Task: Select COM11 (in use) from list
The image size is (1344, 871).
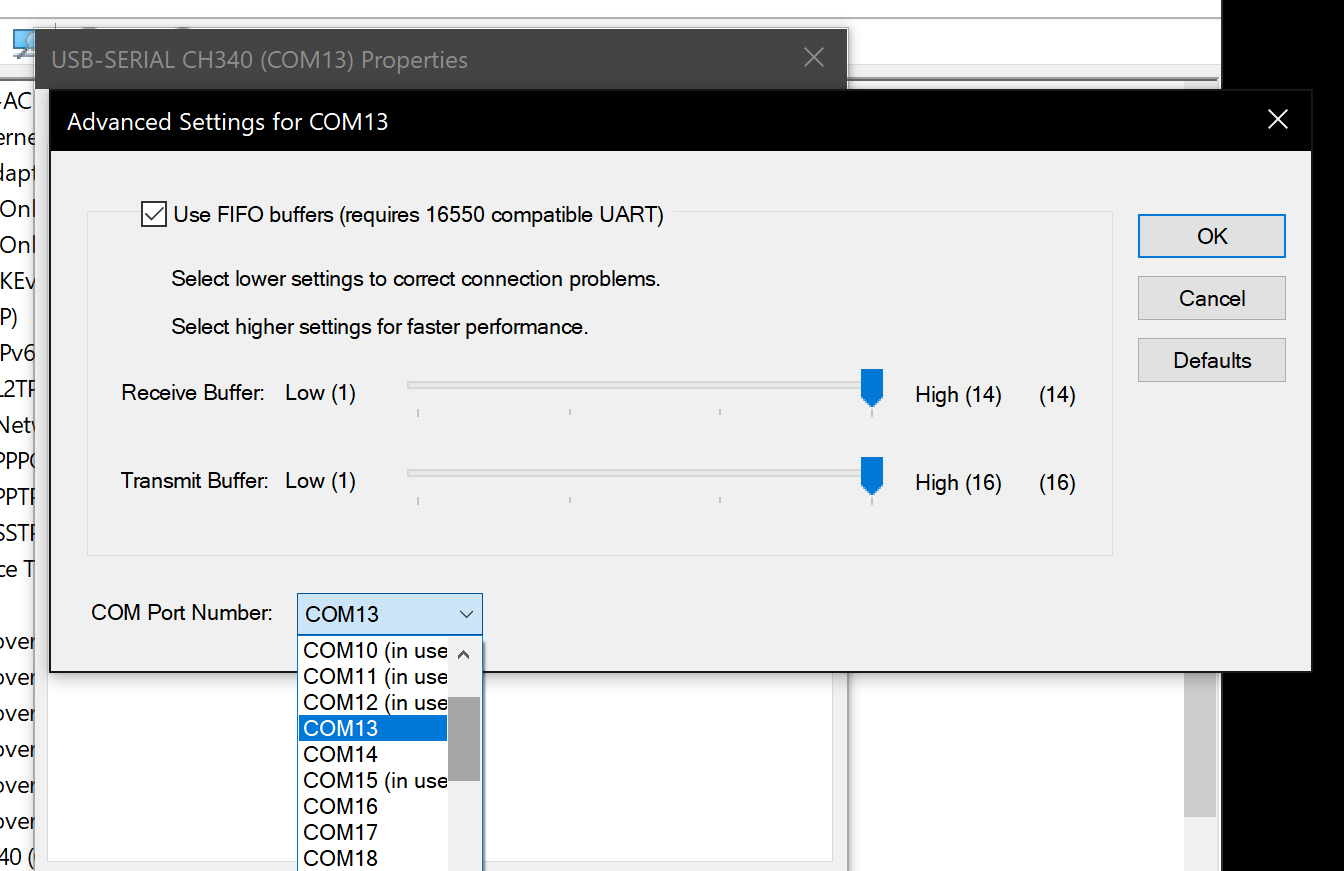Action: coord(373,676)
